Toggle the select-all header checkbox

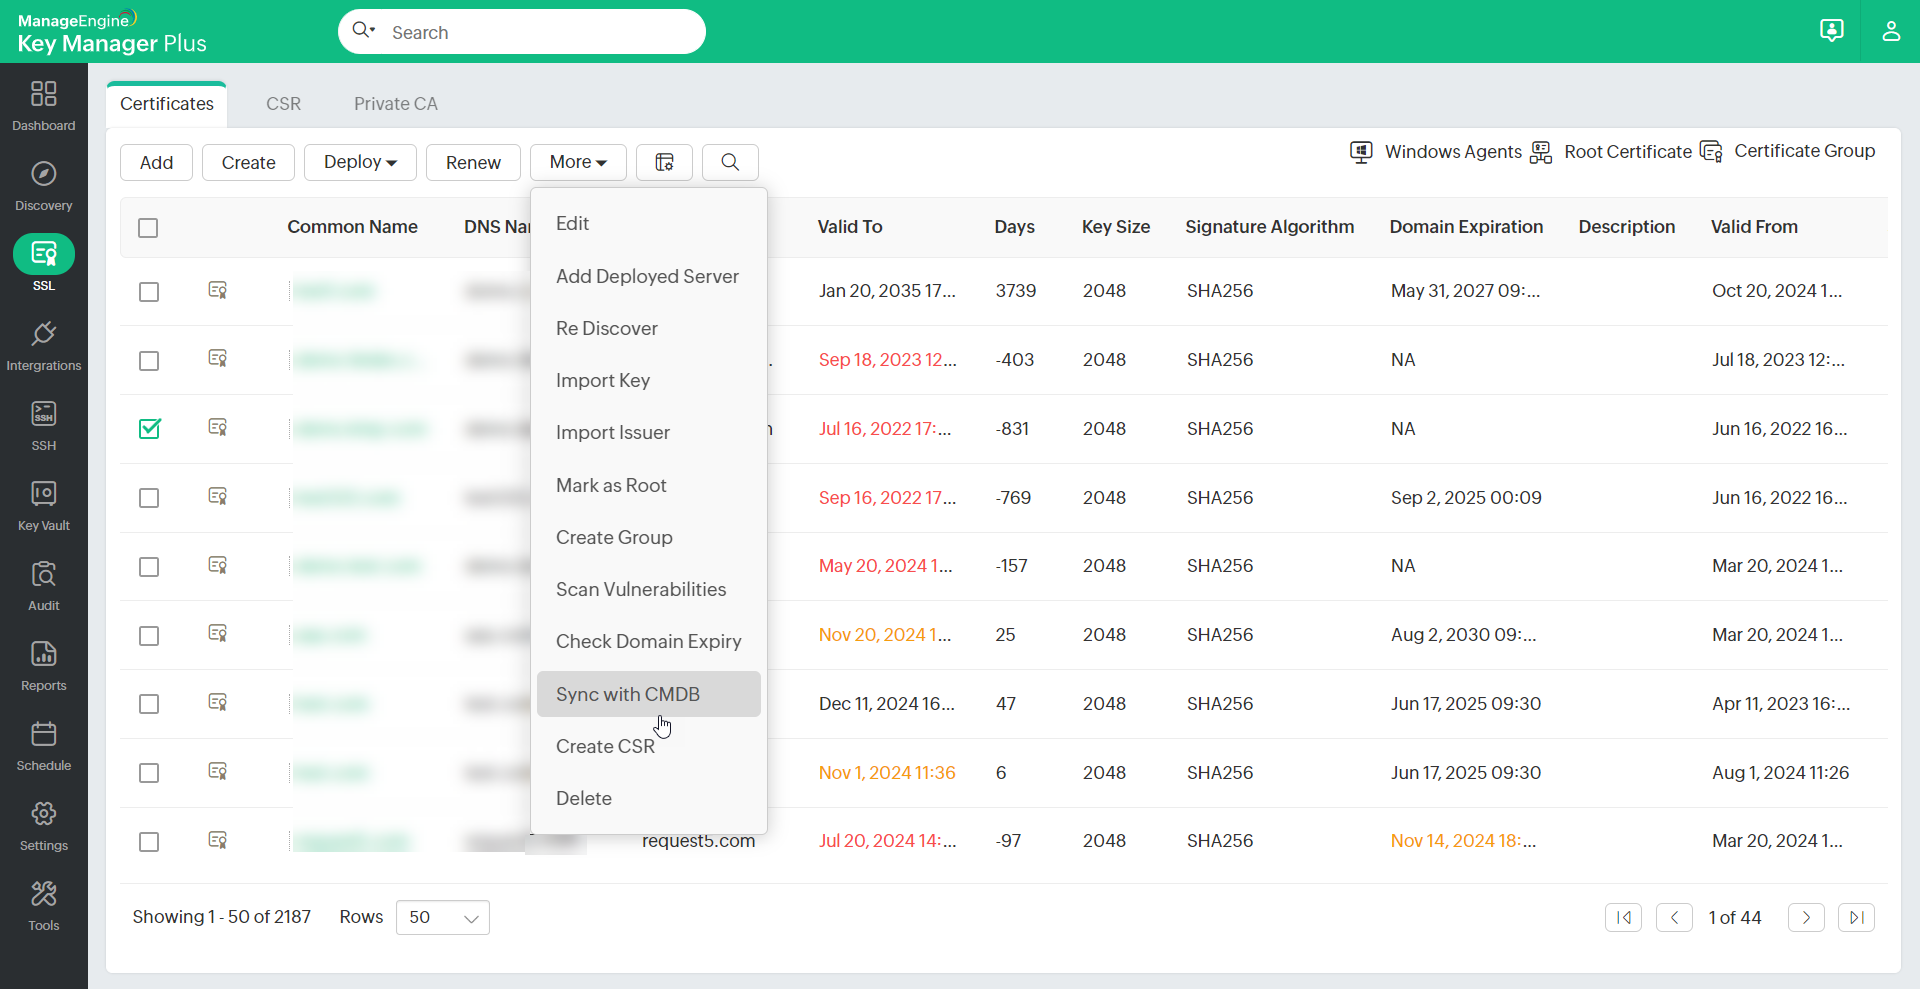coord(148,228)
